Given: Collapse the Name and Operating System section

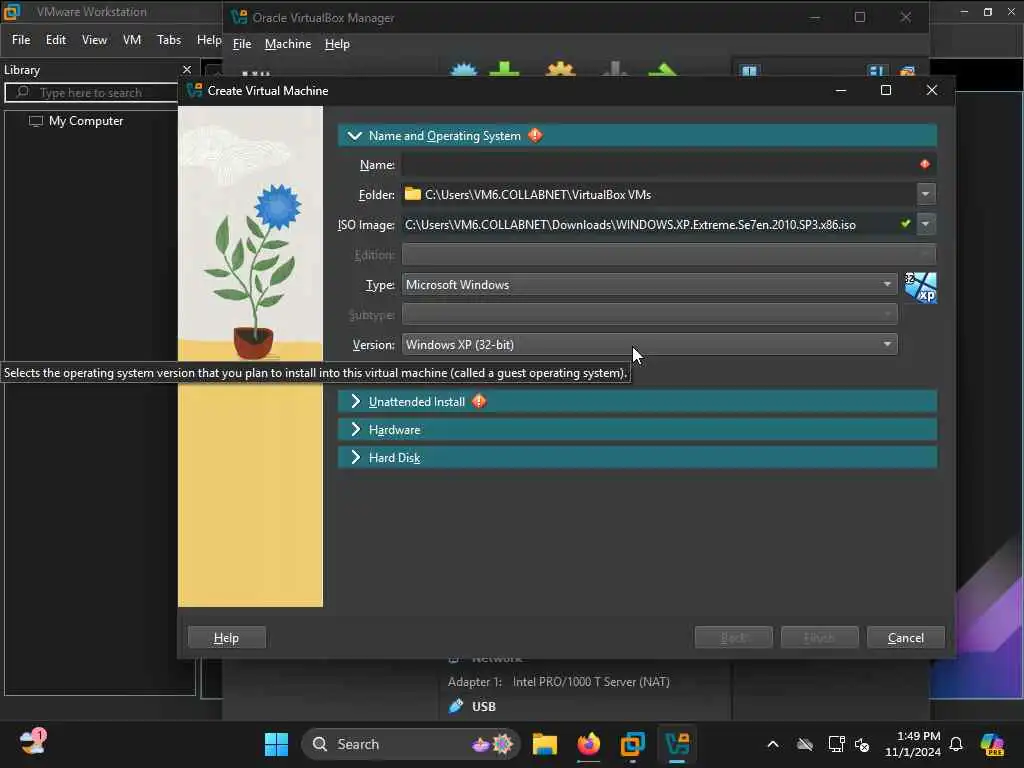Looking at the screenshot, I should pyautogui.click(x=355, y=136).
